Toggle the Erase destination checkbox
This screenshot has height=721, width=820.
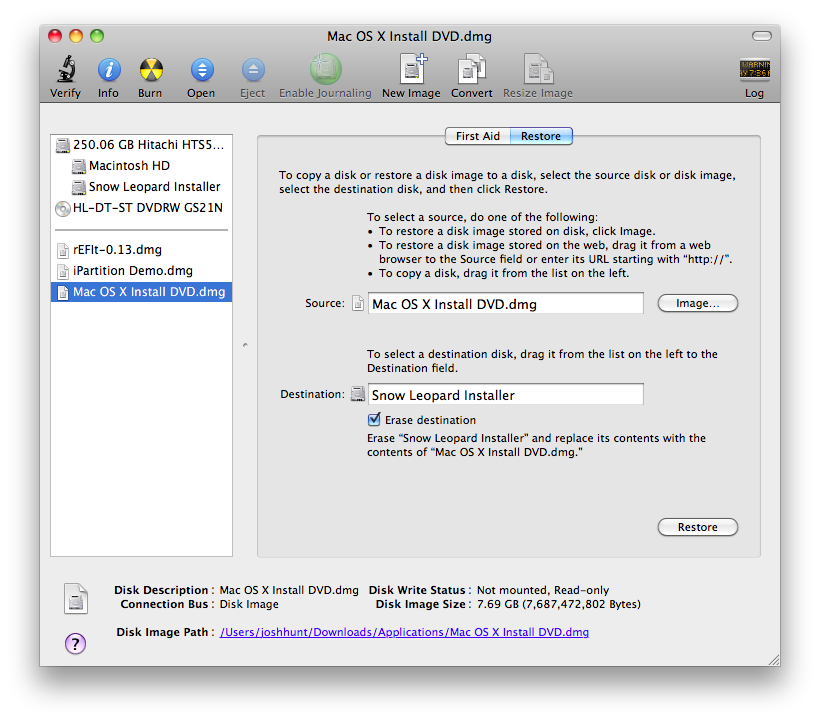click(374, 419)
